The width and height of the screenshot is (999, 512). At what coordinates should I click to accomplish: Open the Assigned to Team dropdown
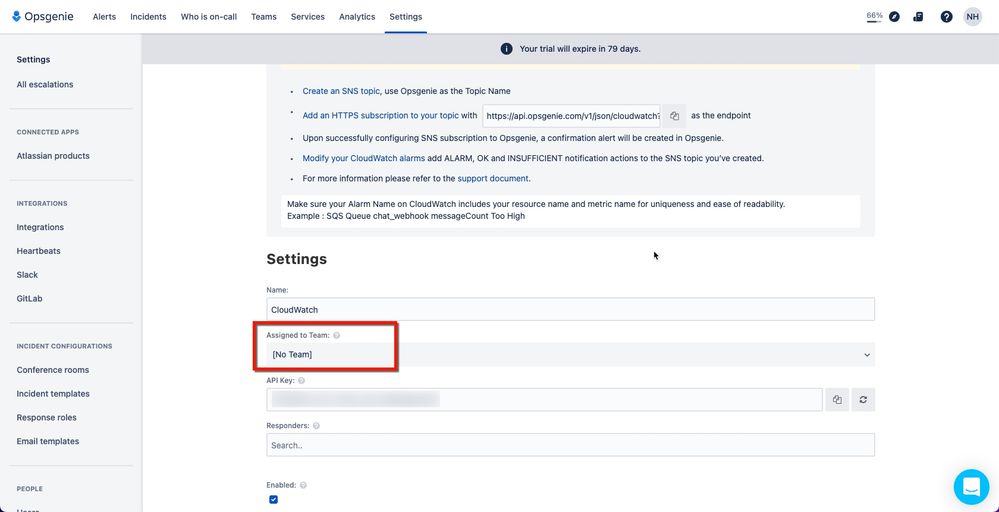pyautogui.click(x=570, y=355)
